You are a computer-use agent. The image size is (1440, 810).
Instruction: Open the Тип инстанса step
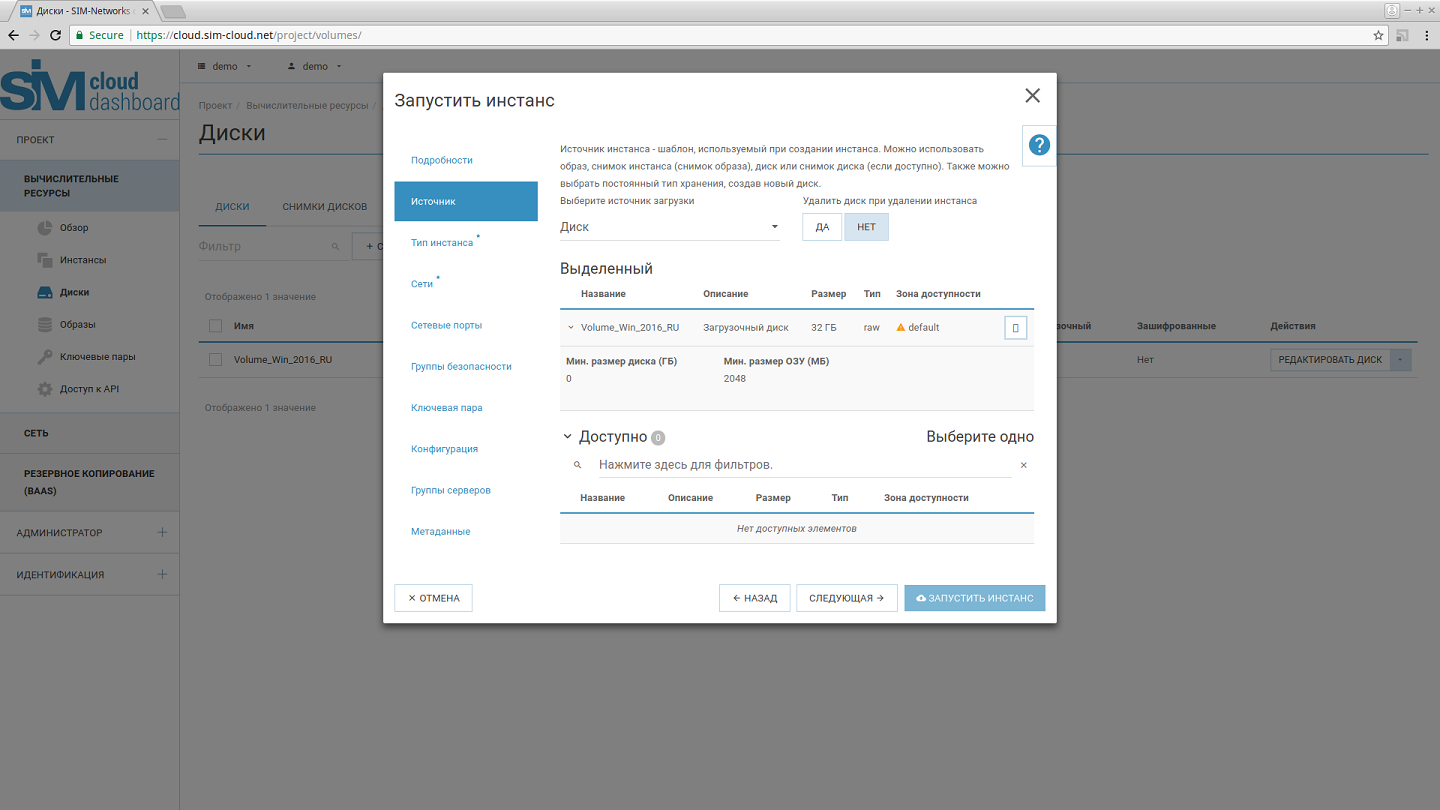(x=442, y=243)
